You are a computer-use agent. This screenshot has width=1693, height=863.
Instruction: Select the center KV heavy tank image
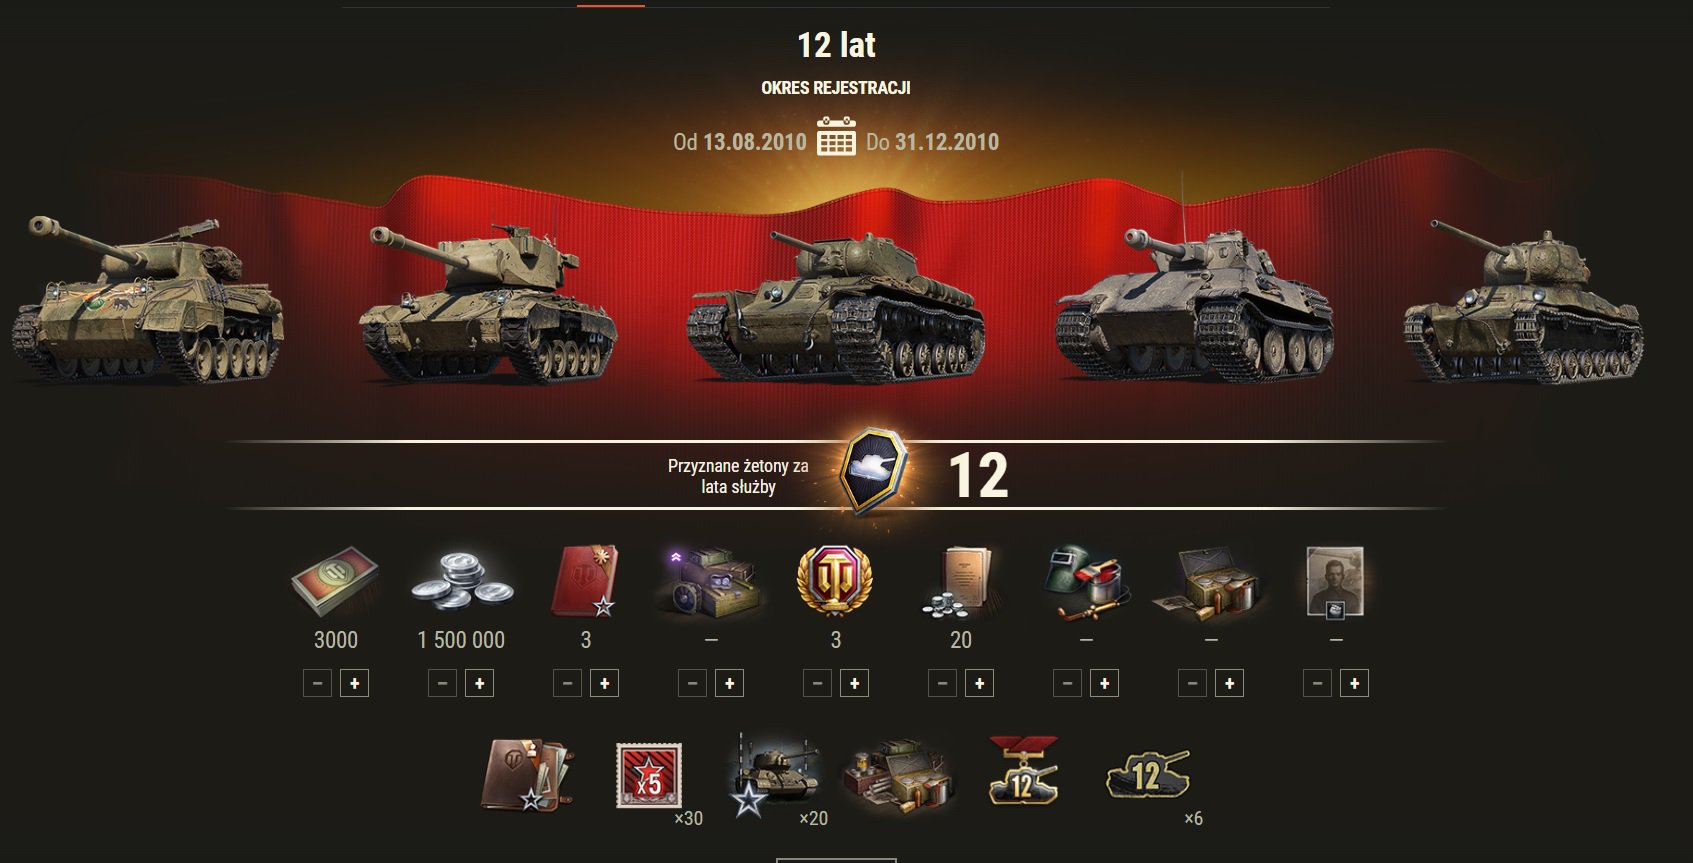836,304
